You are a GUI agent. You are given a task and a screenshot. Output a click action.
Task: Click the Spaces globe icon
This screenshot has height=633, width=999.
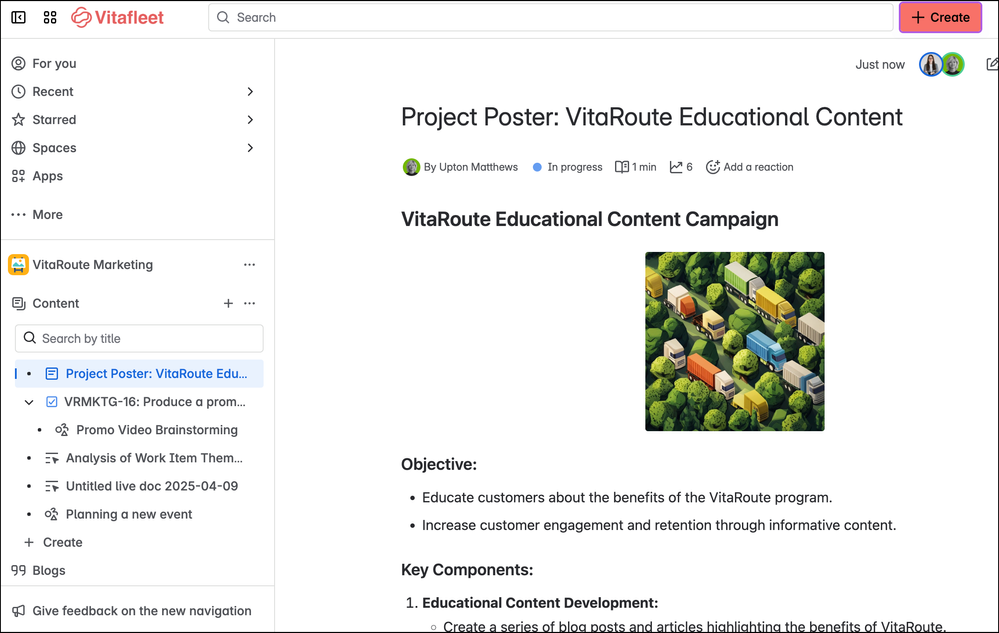[x=18, y=148]
